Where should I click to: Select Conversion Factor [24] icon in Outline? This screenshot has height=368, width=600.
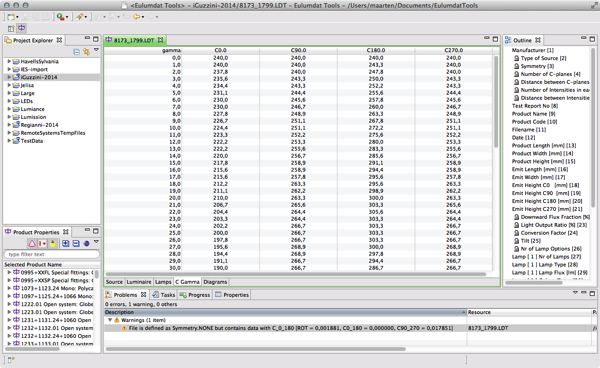tap(516, 233)
